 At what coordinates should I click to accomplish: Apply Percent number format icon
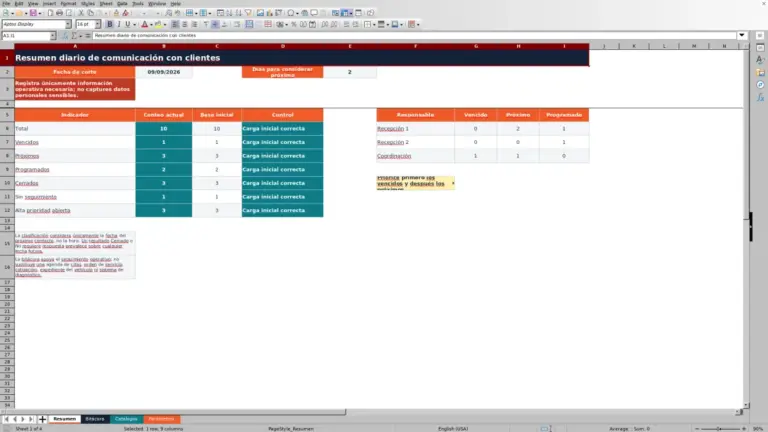click(x=293, y=24)
